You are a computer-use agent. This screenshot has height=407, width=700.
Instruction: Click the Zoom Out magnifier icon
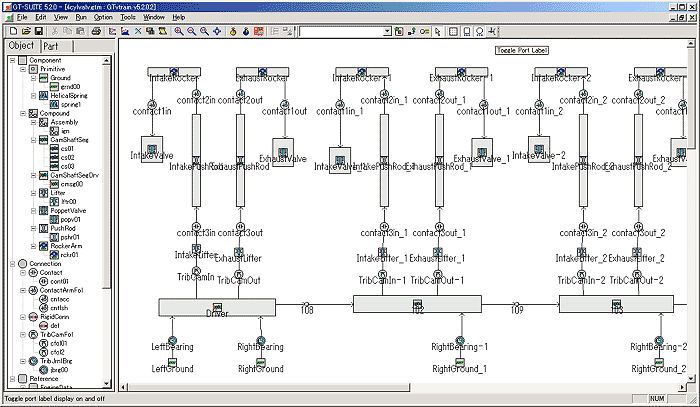[192, 31]
